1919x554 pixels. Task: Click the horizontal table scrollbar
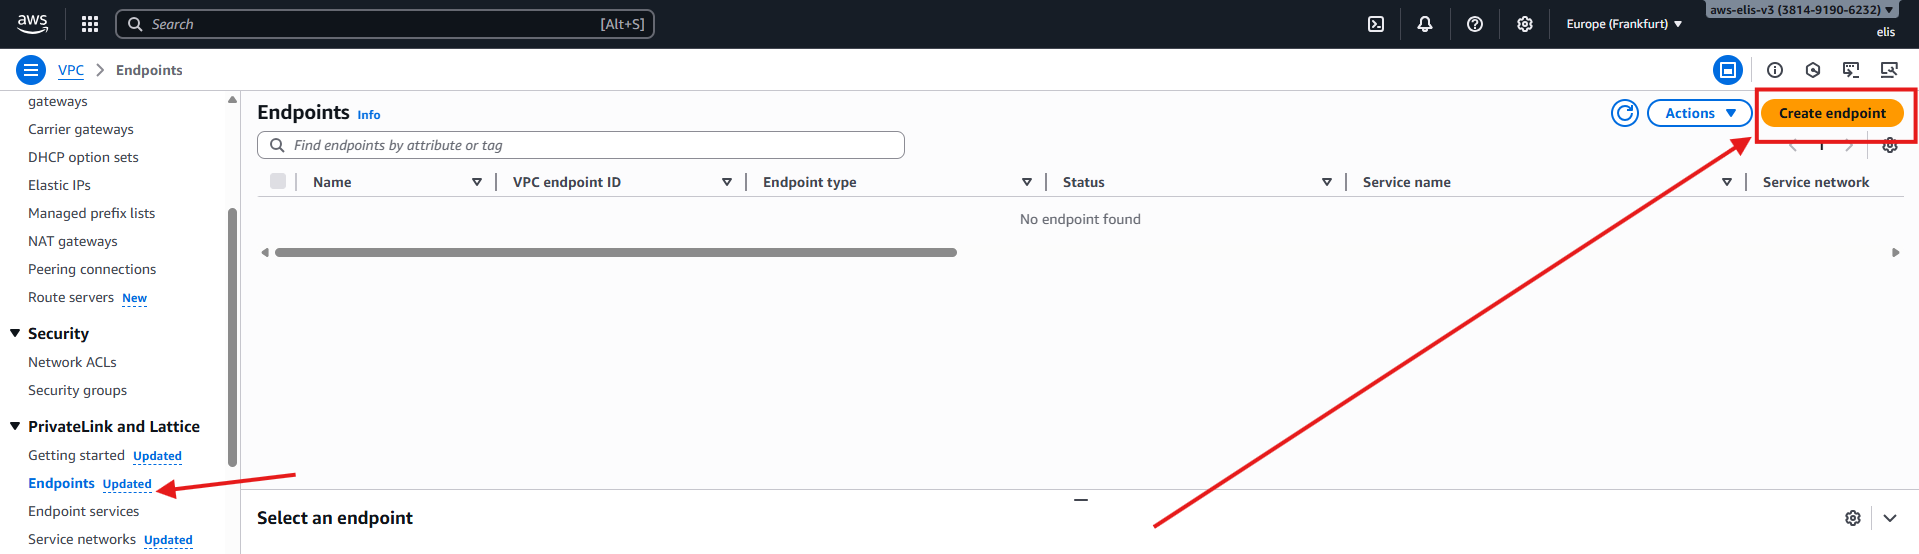[615, 252]
